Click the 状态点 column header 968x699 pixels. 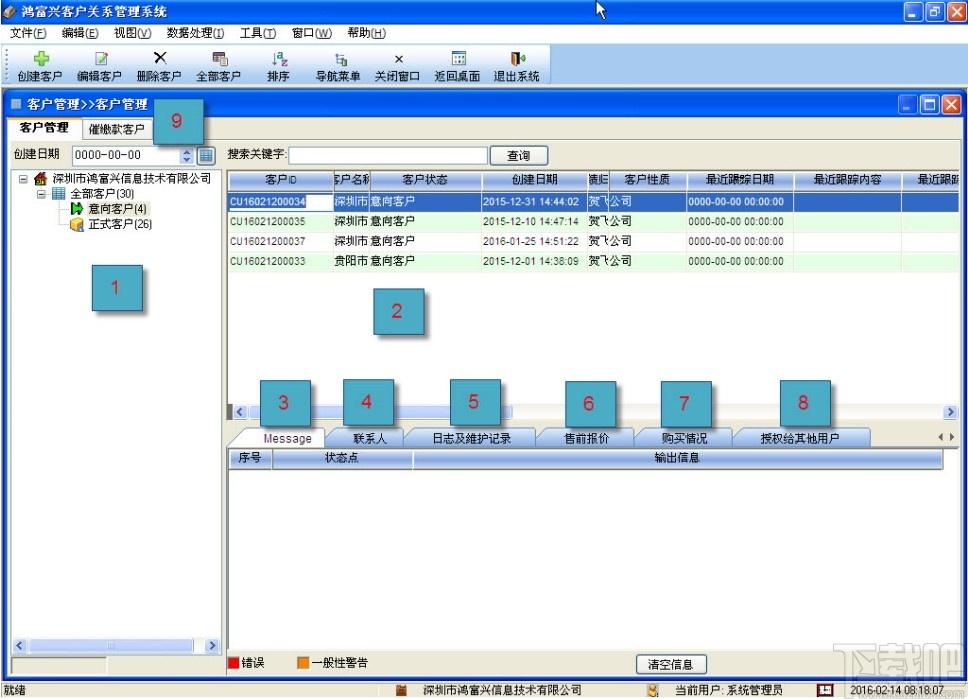tap(342, 458)
